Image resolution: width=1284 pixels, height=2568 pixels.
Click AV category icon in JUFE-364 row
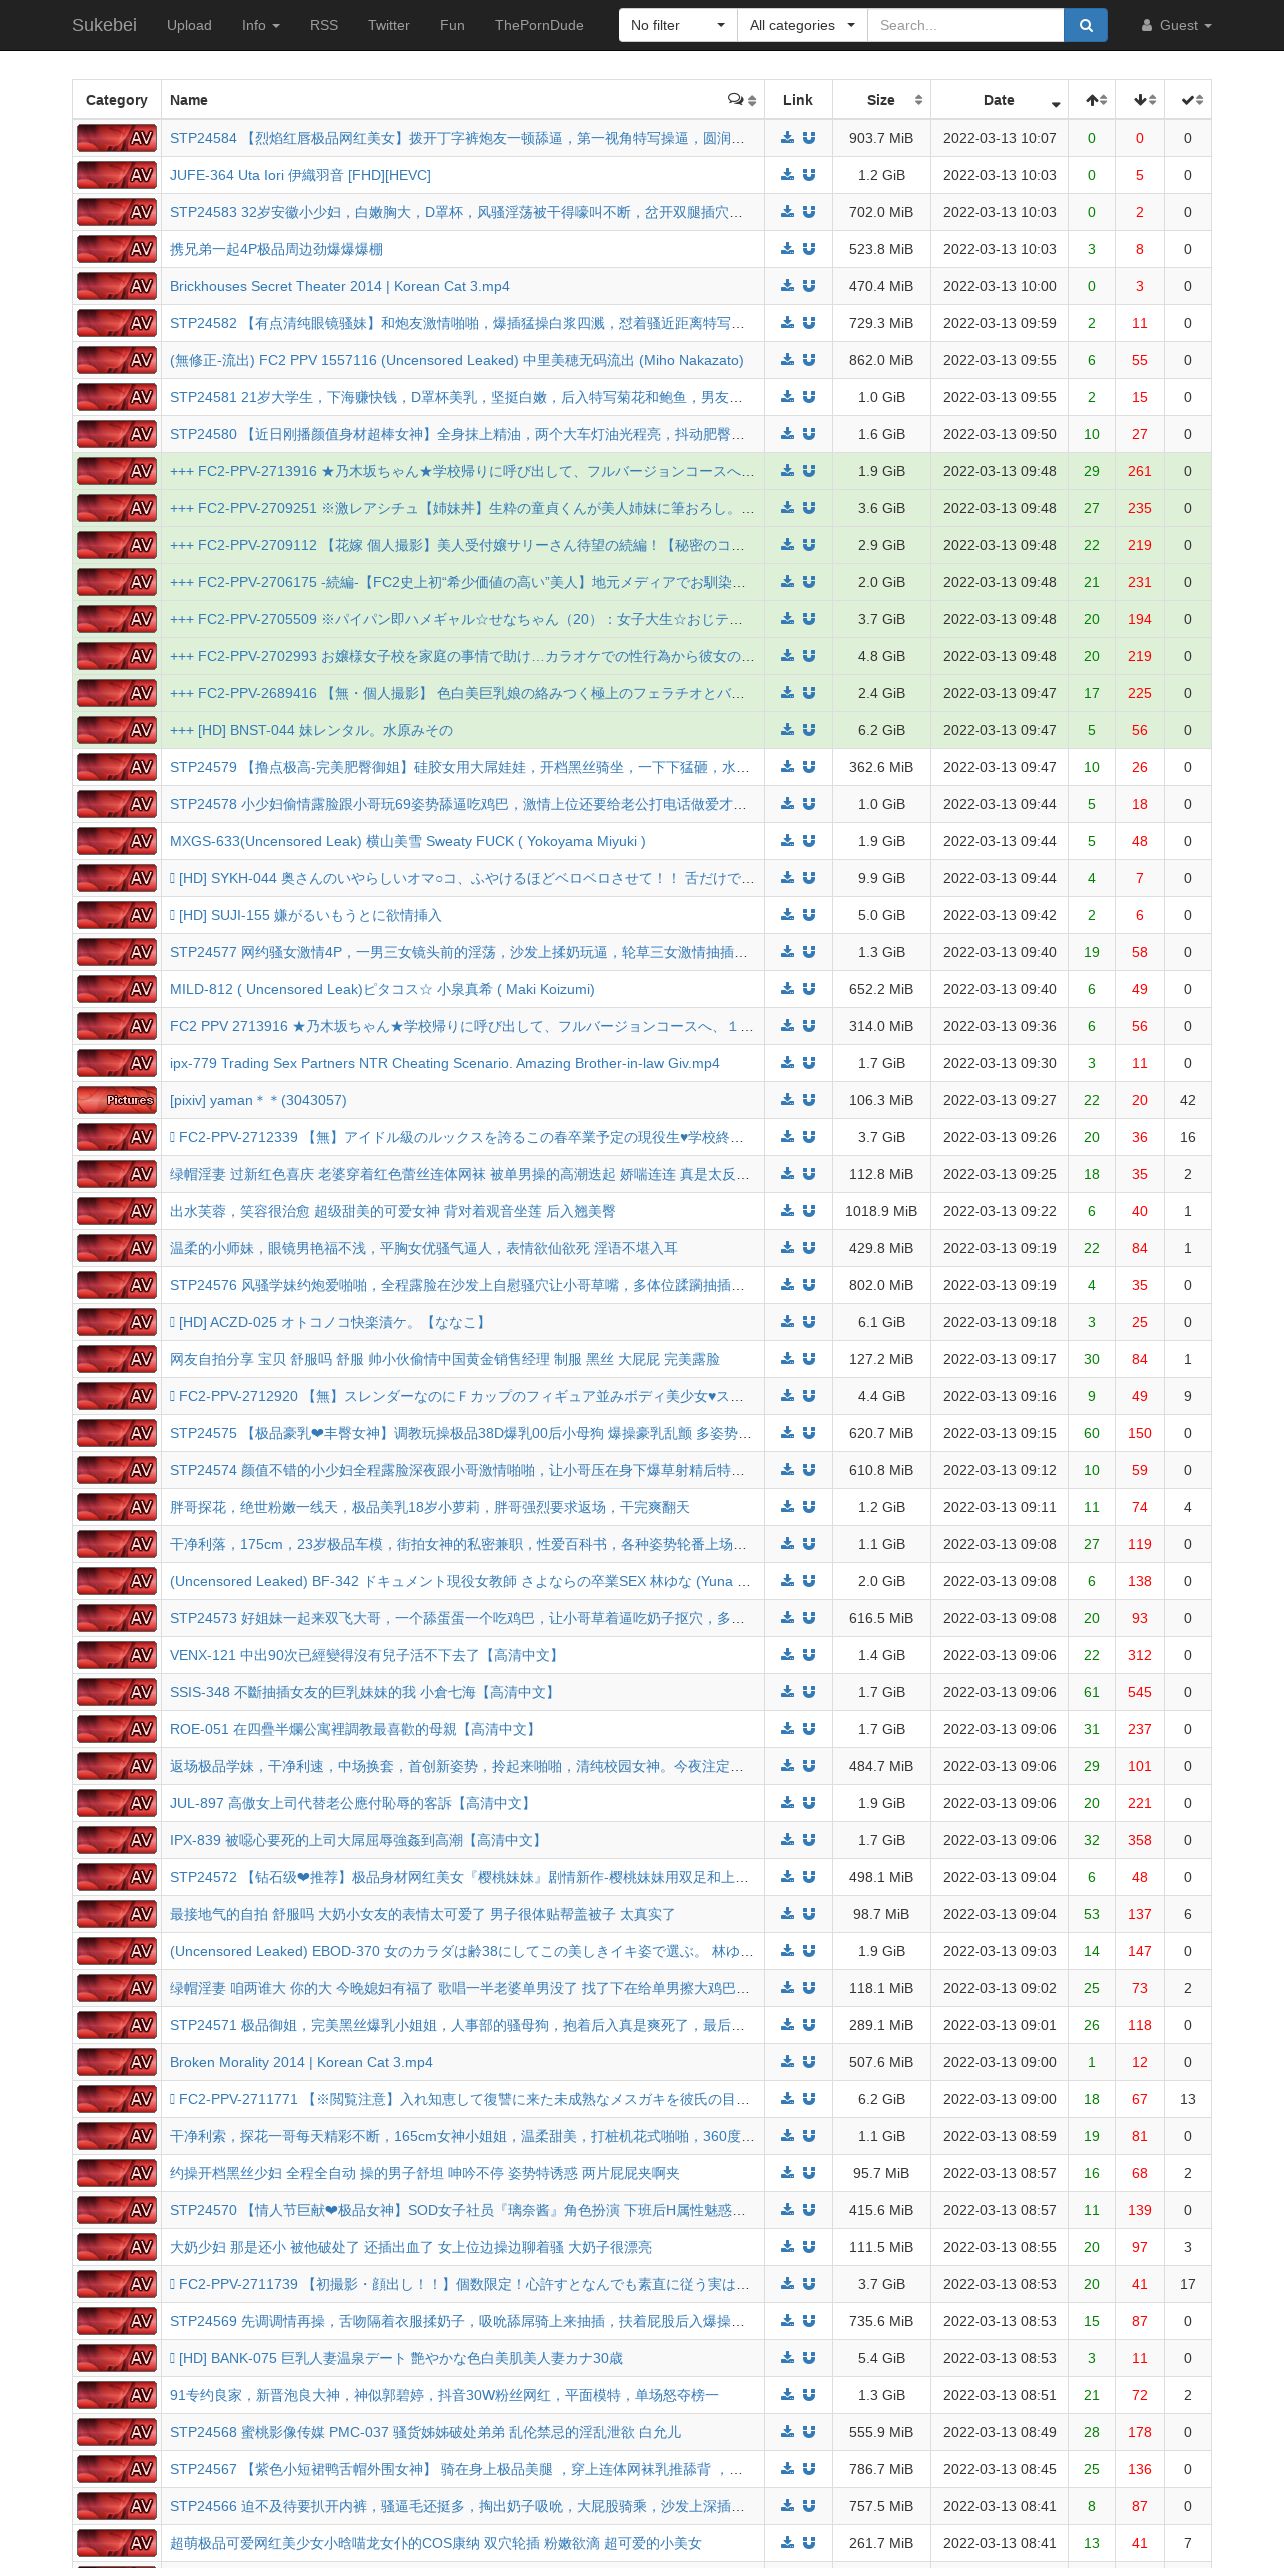click(117, 175)
